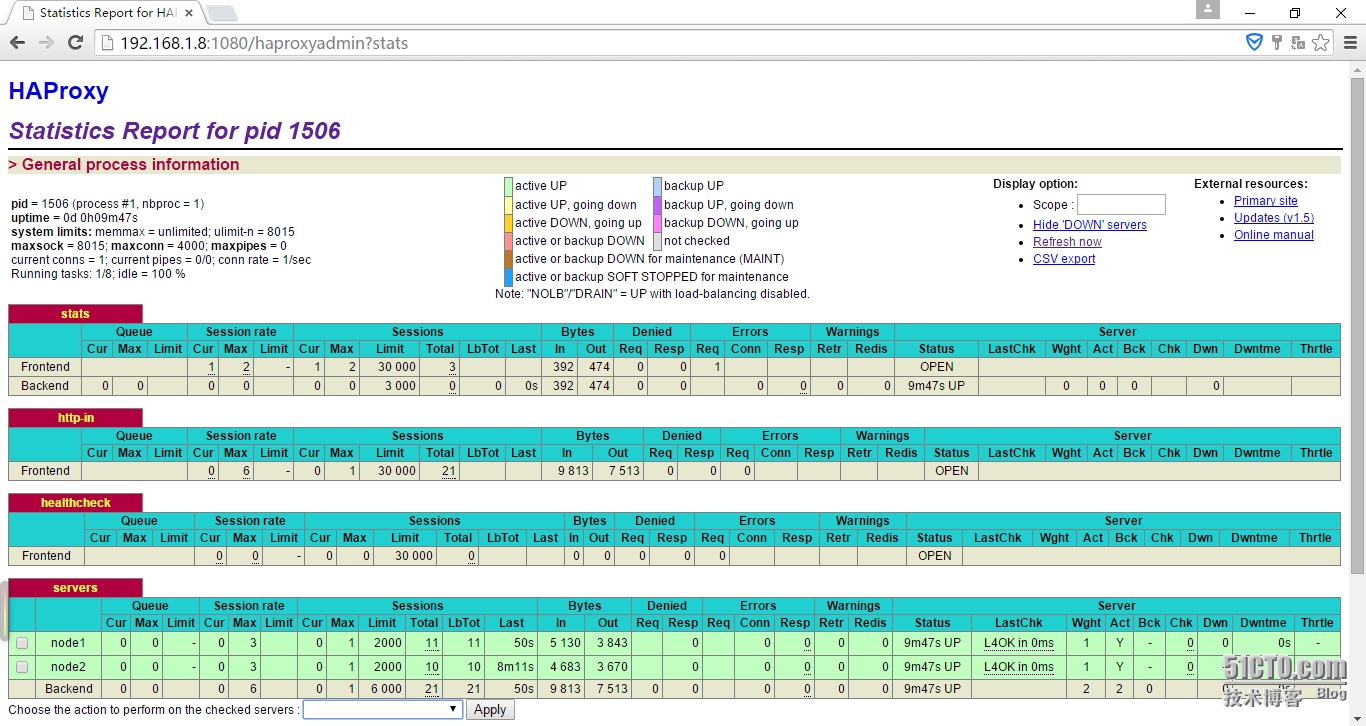The image size is (1366, 726).
Task: Click node2 last session 8m11s
Action: click(517, 667)
